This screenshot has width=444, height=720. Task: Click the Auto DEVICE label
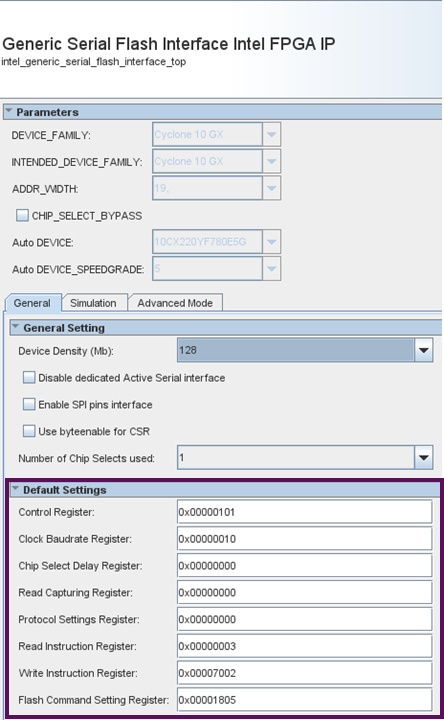(43, 242)
